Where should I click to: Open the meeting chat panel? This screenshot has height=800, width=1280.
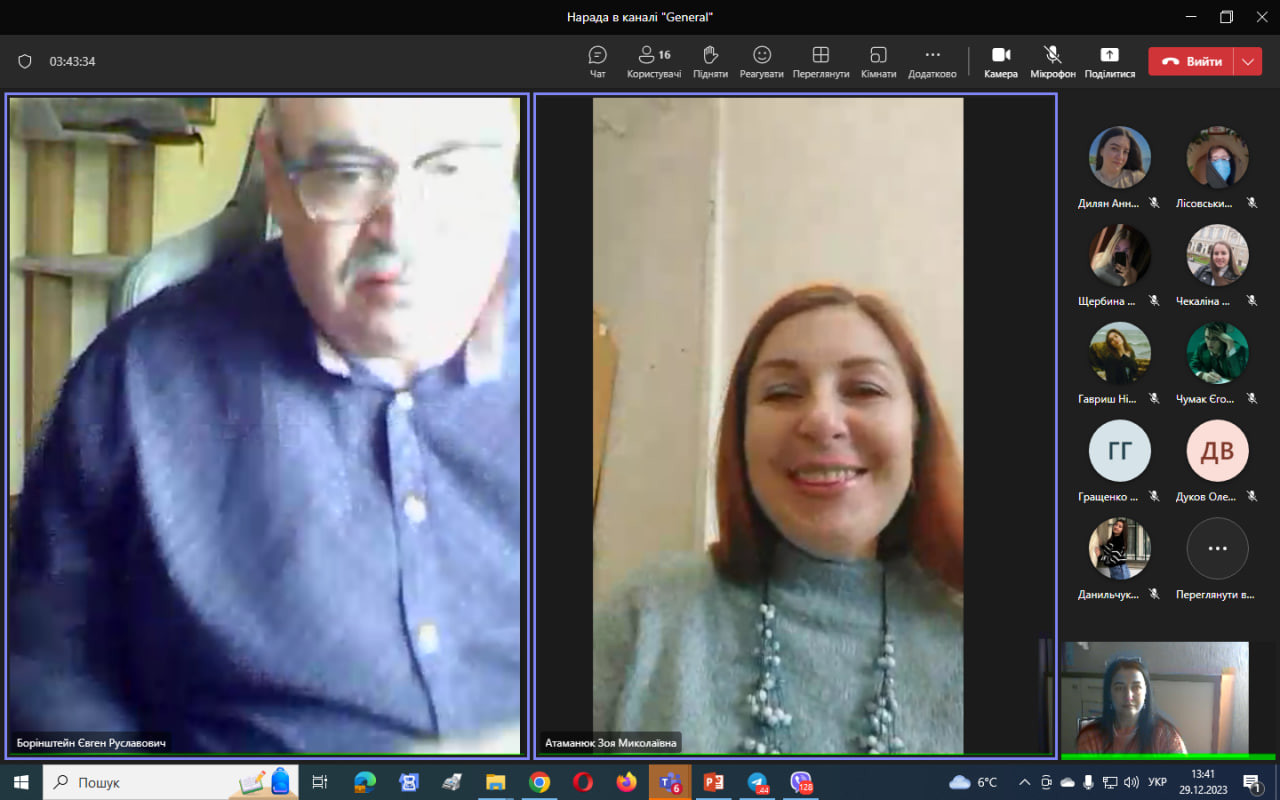[598, 61]
